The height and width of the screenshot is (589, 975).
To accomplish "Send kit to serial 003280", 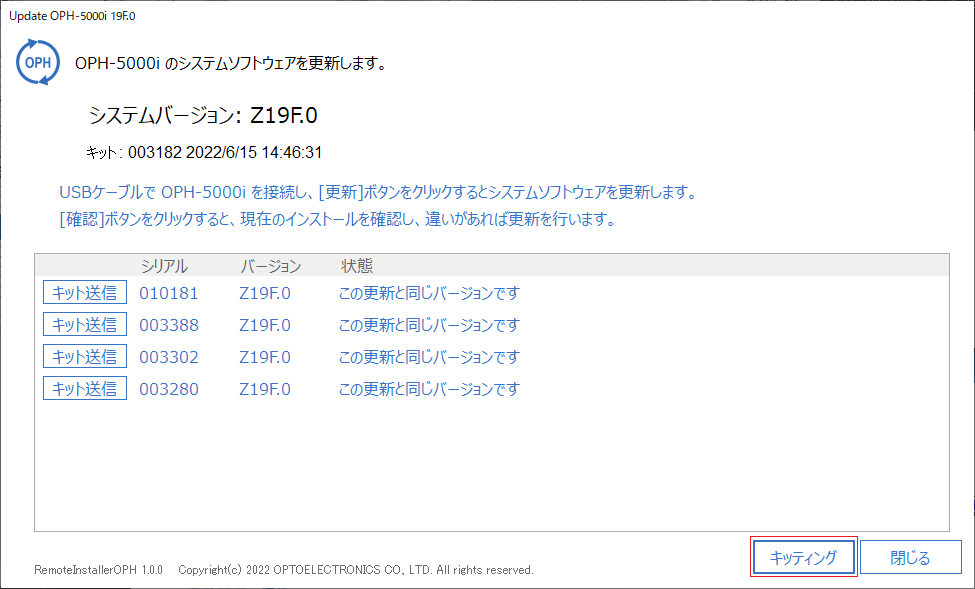I will [85, 388].
